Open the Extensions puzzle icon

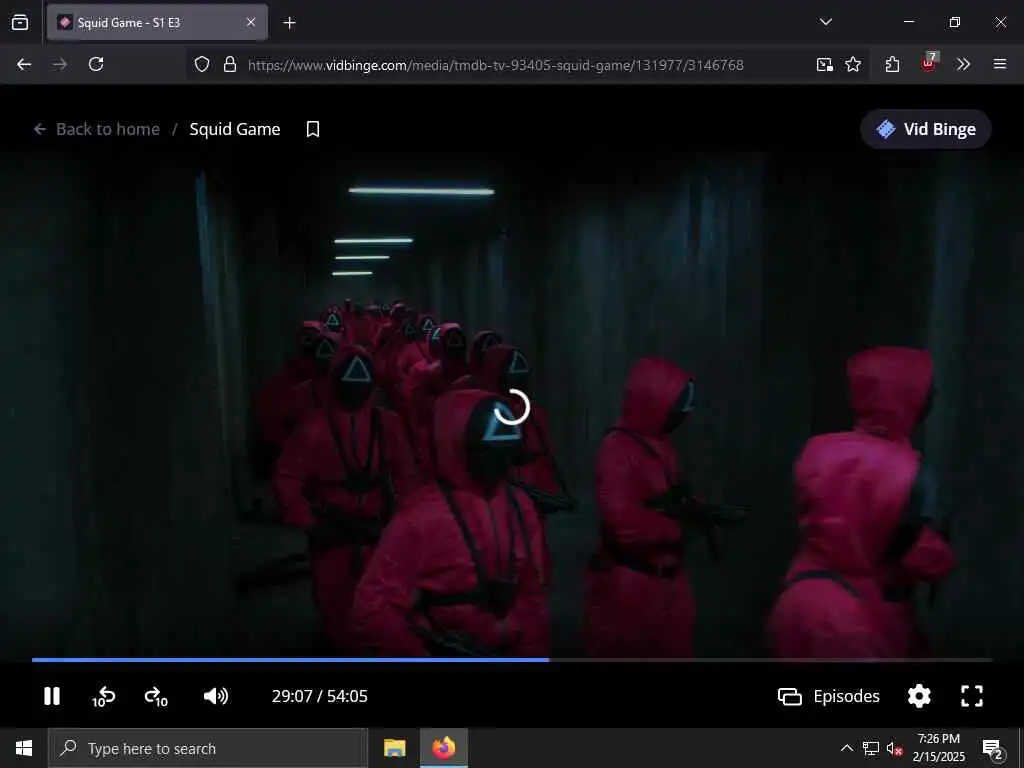click(x=892, y=64)
